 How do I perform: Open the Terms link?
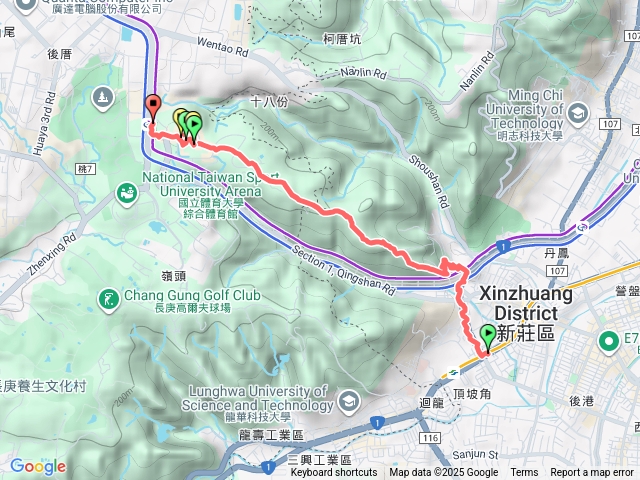coord(524,473)
